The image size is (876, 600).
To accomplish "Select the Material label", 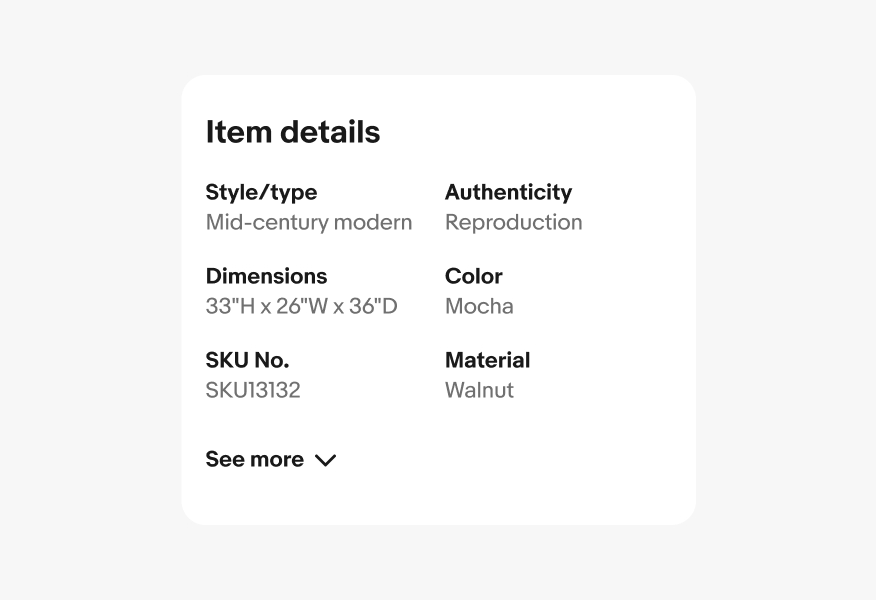I will coord(488,360).
